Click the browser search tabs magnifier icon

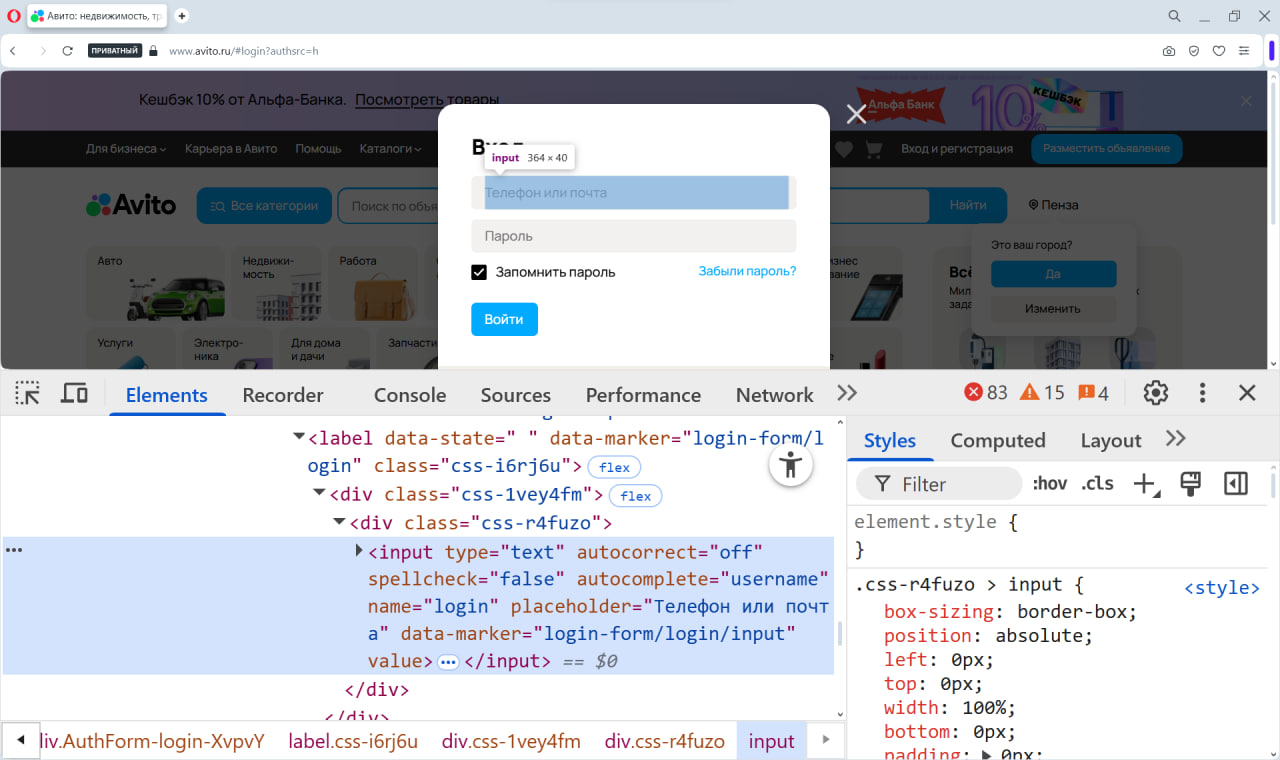coord(1175,16)
